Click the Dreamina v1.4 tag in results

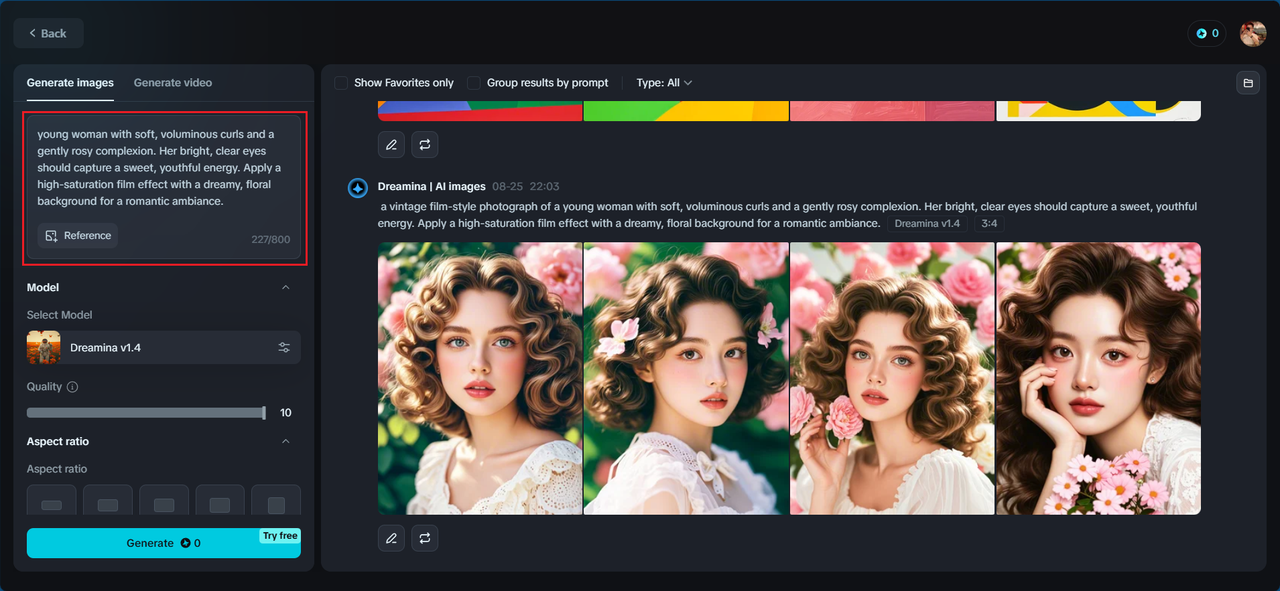pyautogui.click(x=927, y=223)
